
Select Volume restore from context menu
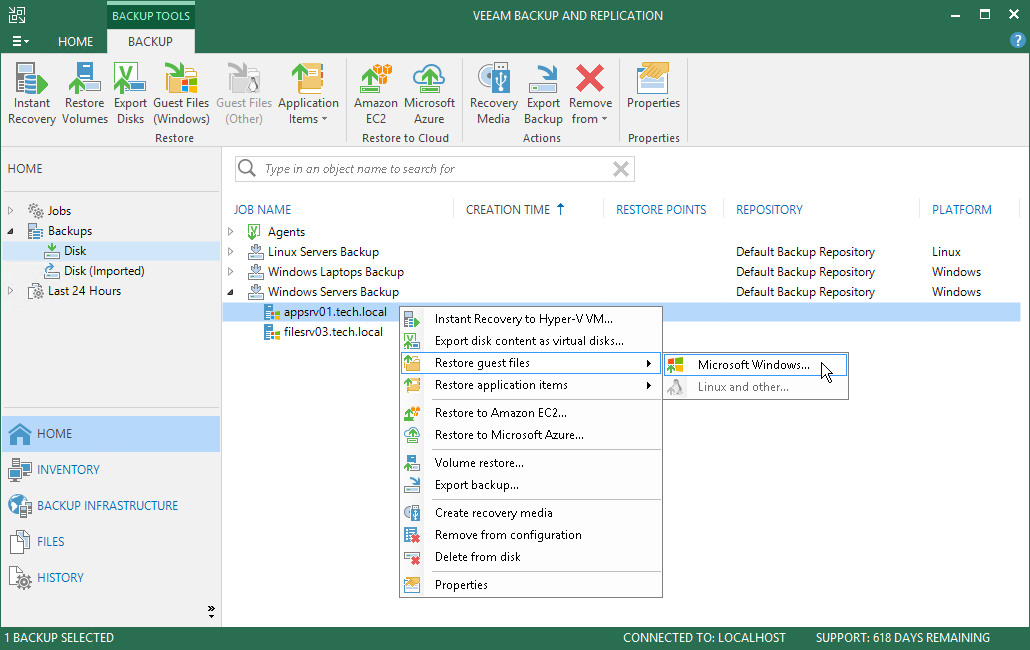pos(531,463)
